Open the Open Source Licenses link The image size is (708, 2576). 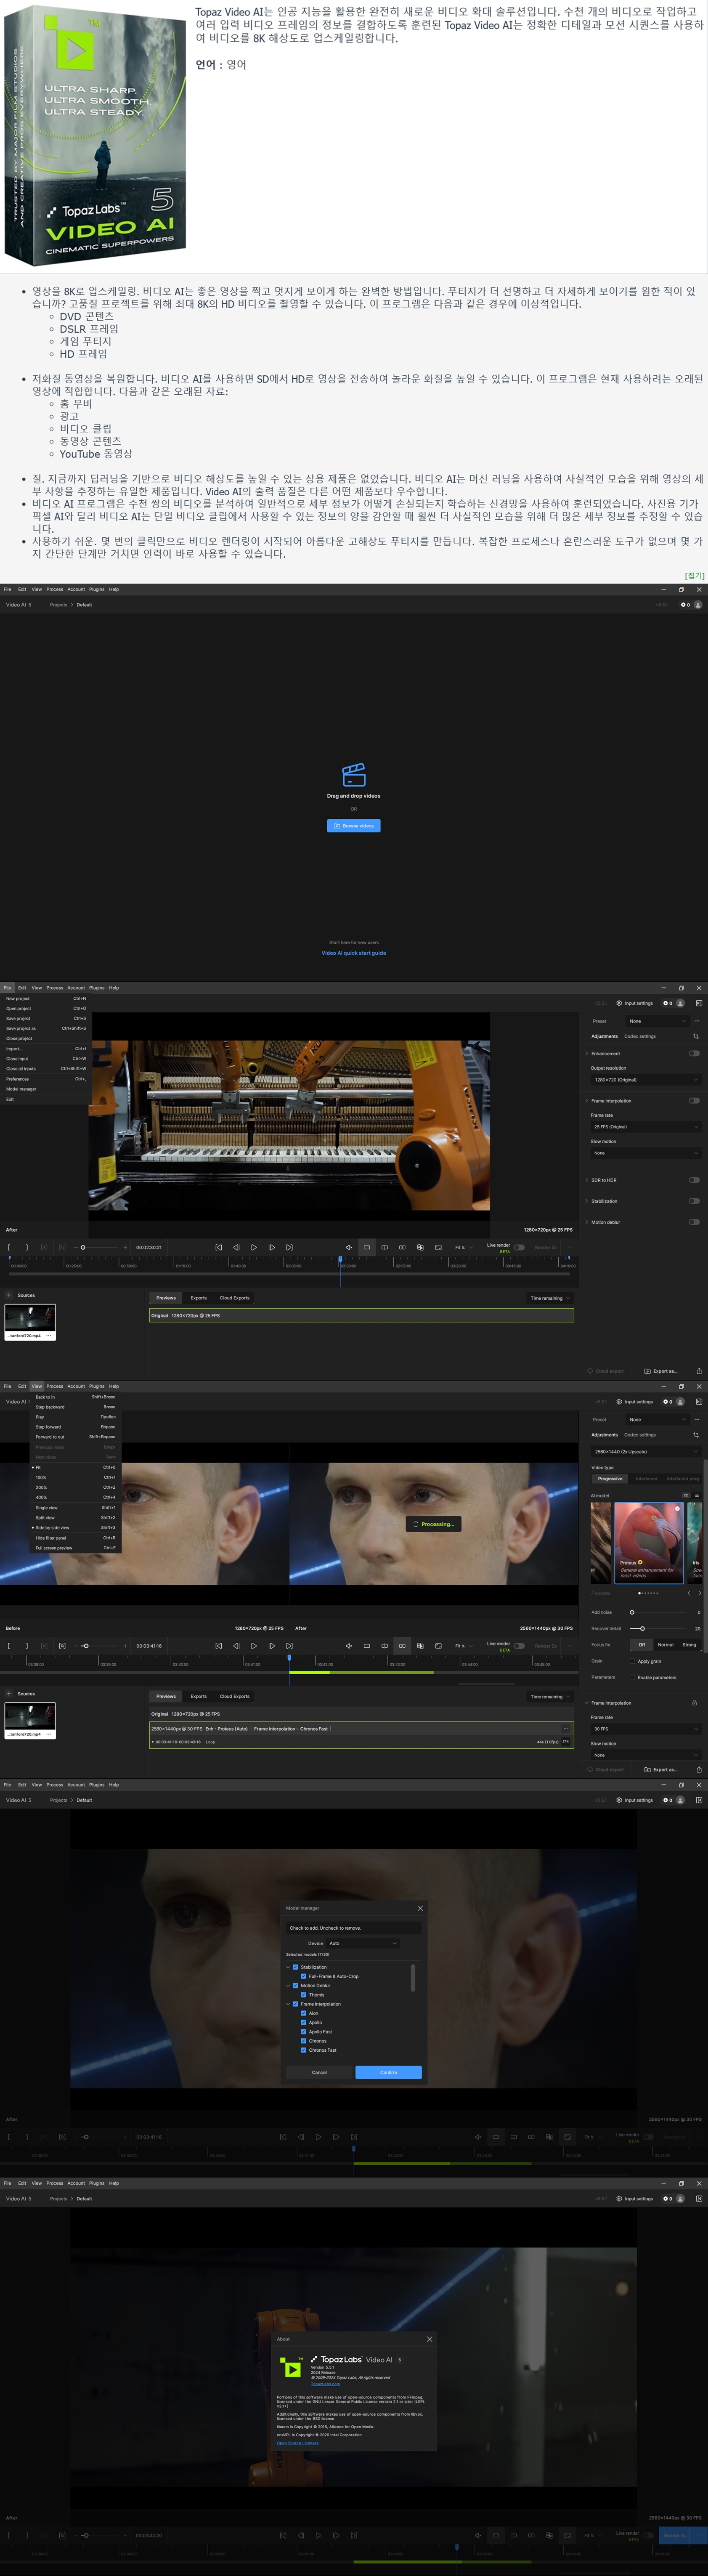tap(297, 2443)
